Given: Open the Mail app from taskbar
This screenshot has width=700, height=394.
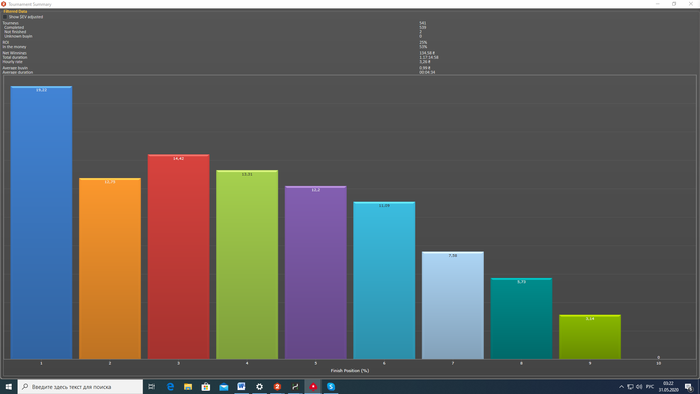Looking at the screenshot, I should point(224,386).
